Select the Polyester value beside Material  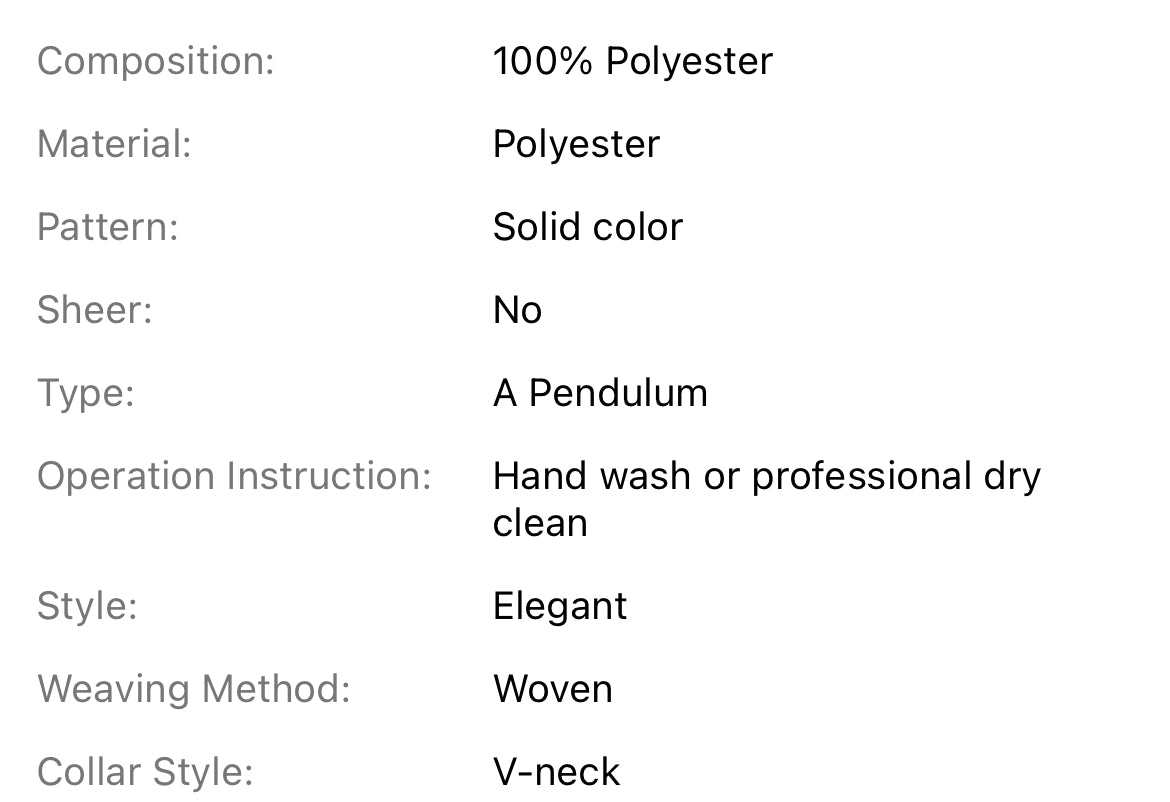tap(576, 145)
